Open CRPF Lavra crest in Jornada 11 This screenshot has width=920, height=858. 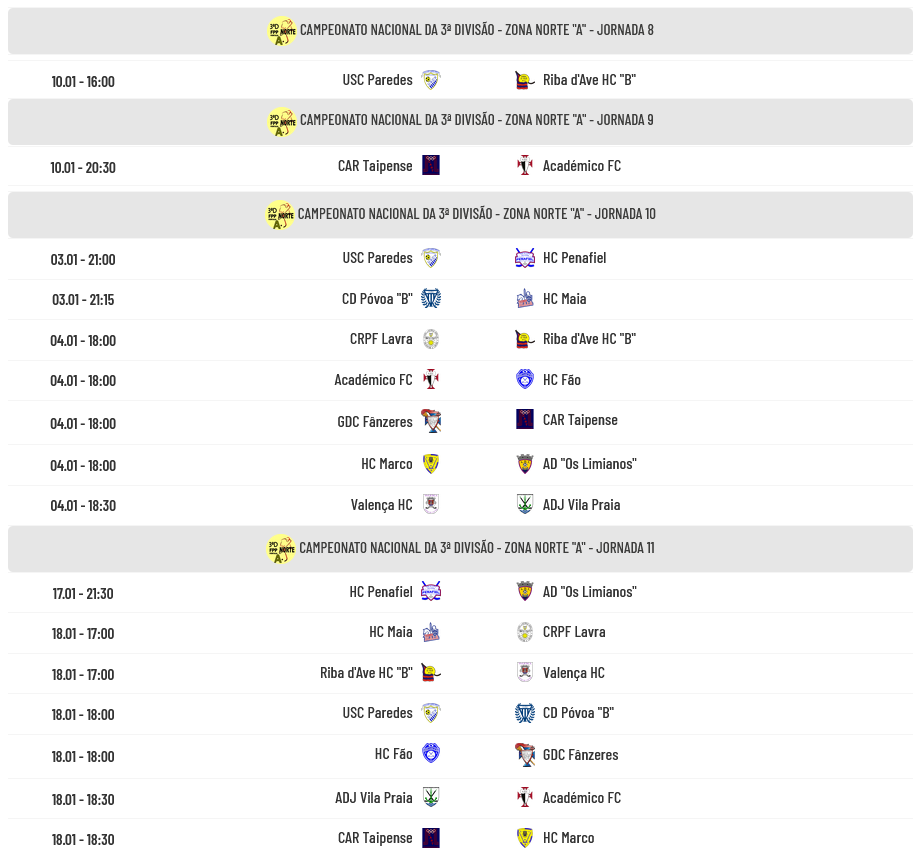[525, 632]
